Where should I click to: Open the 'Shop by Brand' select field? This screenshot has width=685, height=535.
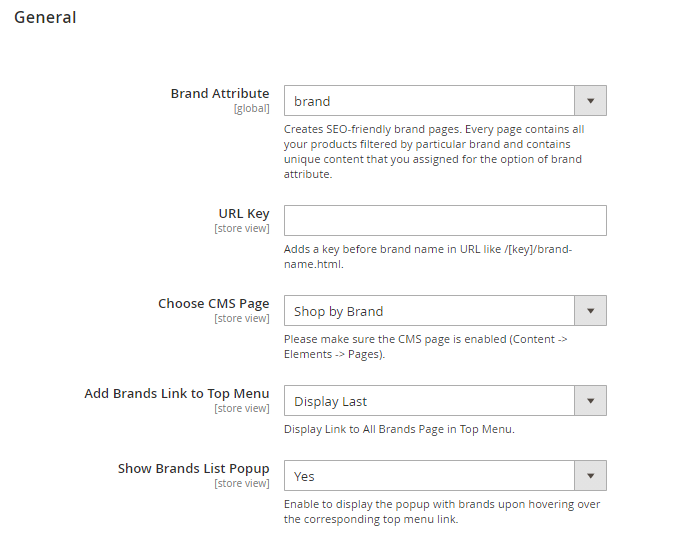coord(429,311)
